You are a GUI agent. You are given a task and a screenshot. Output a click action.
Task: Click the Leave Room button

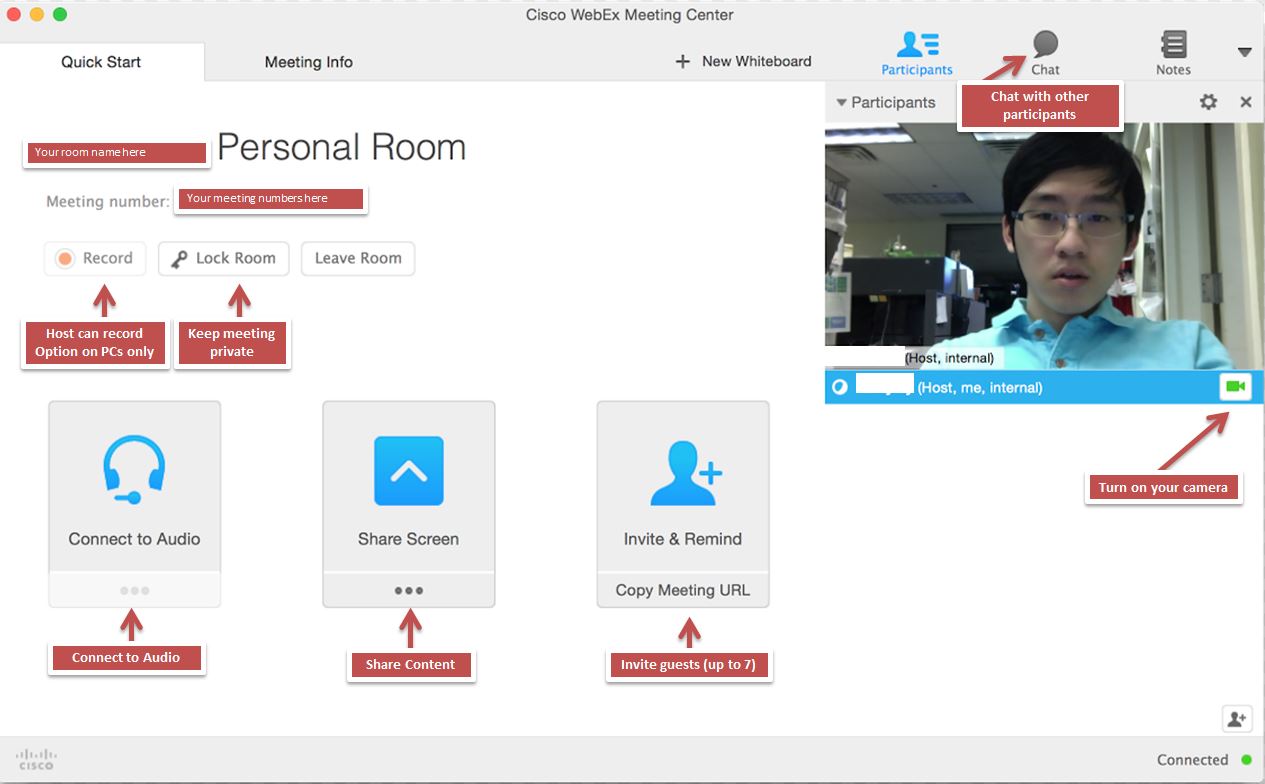click(358, 258)
